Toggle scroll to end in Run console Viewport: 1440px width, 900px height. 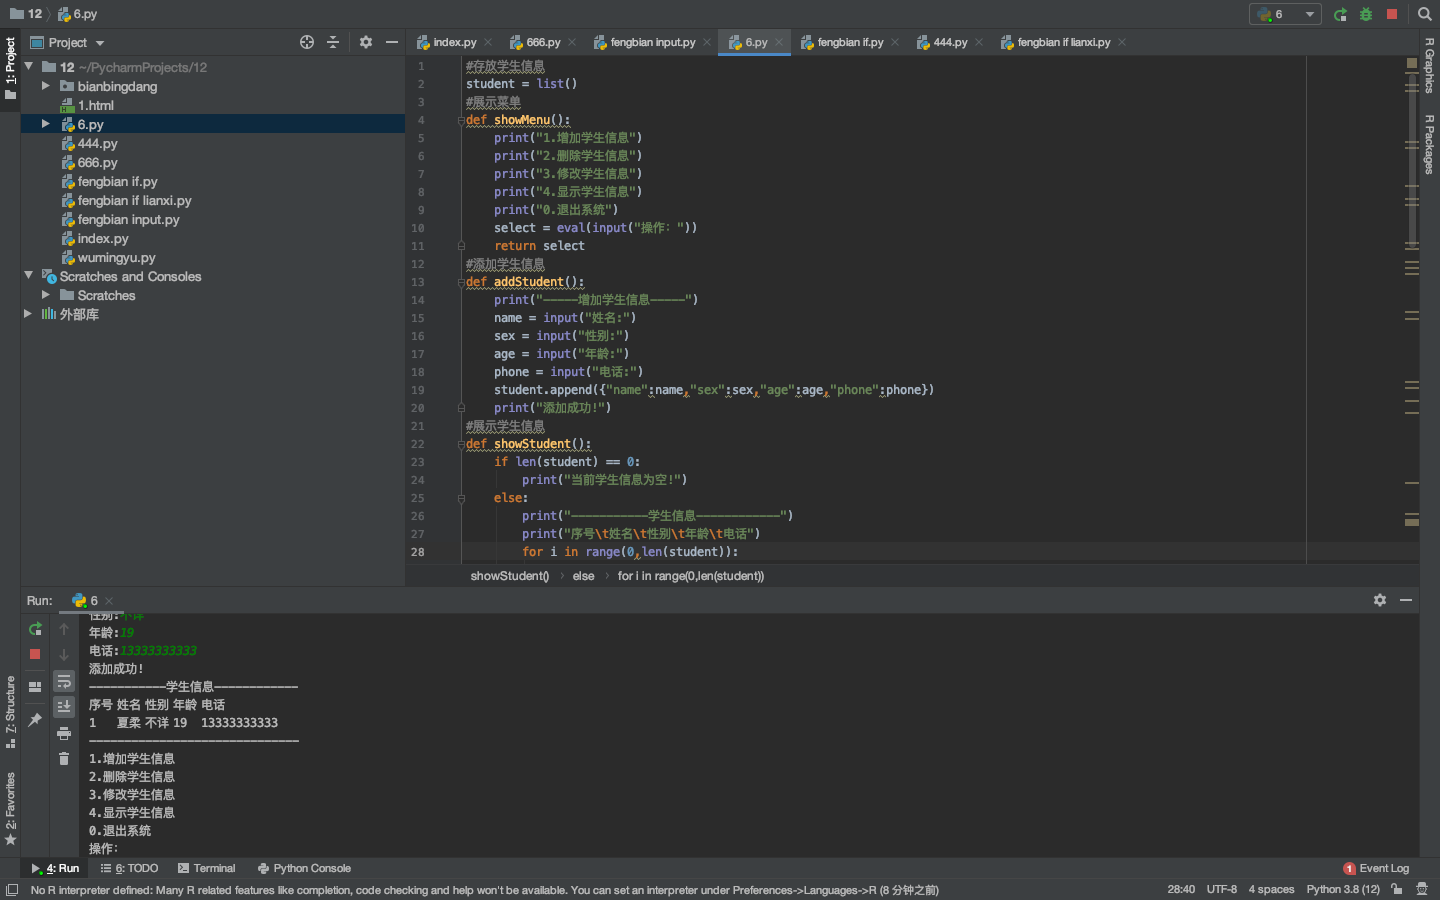tap(64, 707)
